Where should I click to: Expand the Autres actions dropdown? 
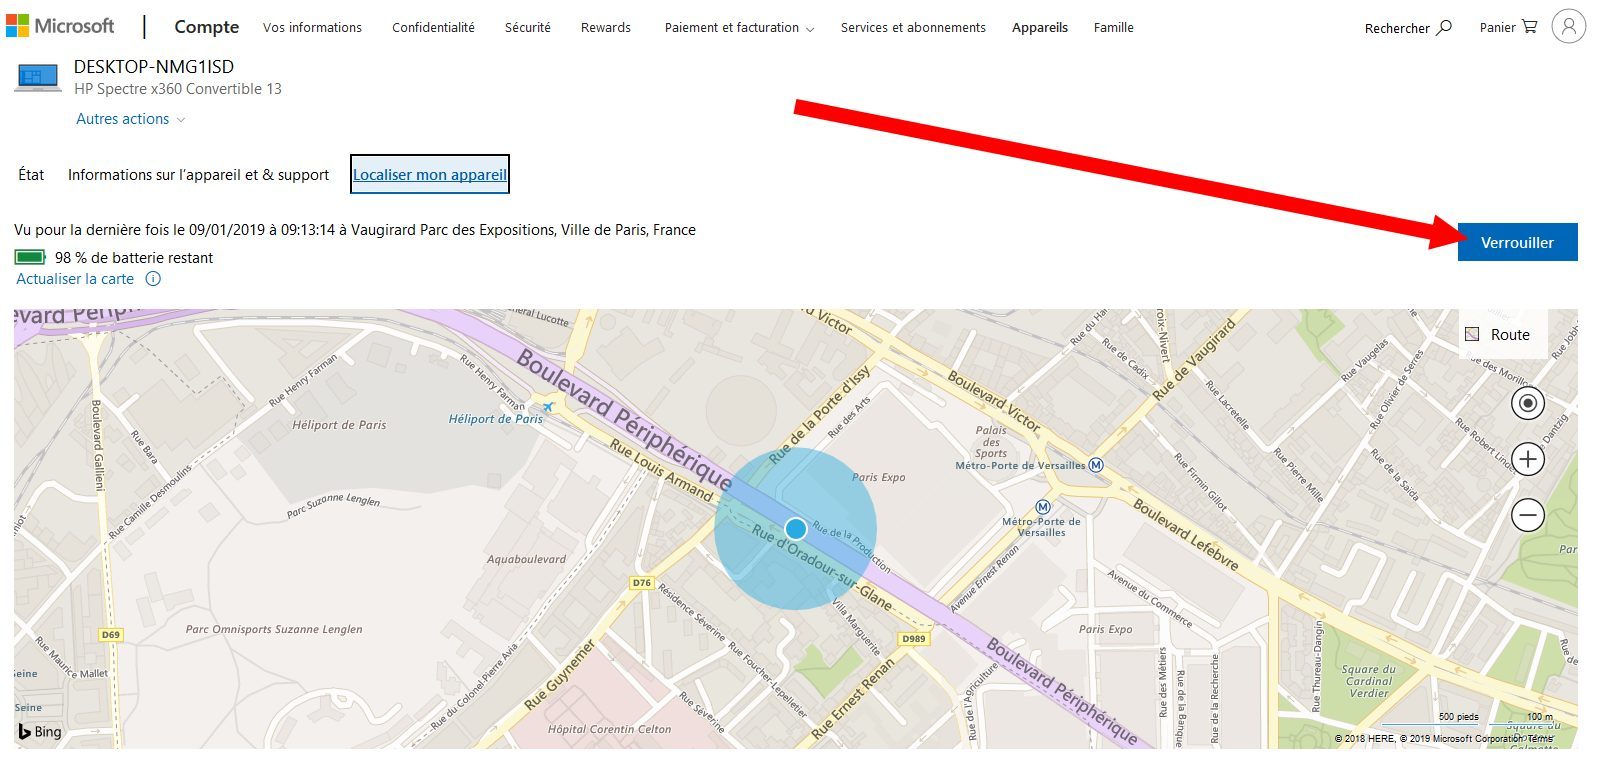[130, 119]
